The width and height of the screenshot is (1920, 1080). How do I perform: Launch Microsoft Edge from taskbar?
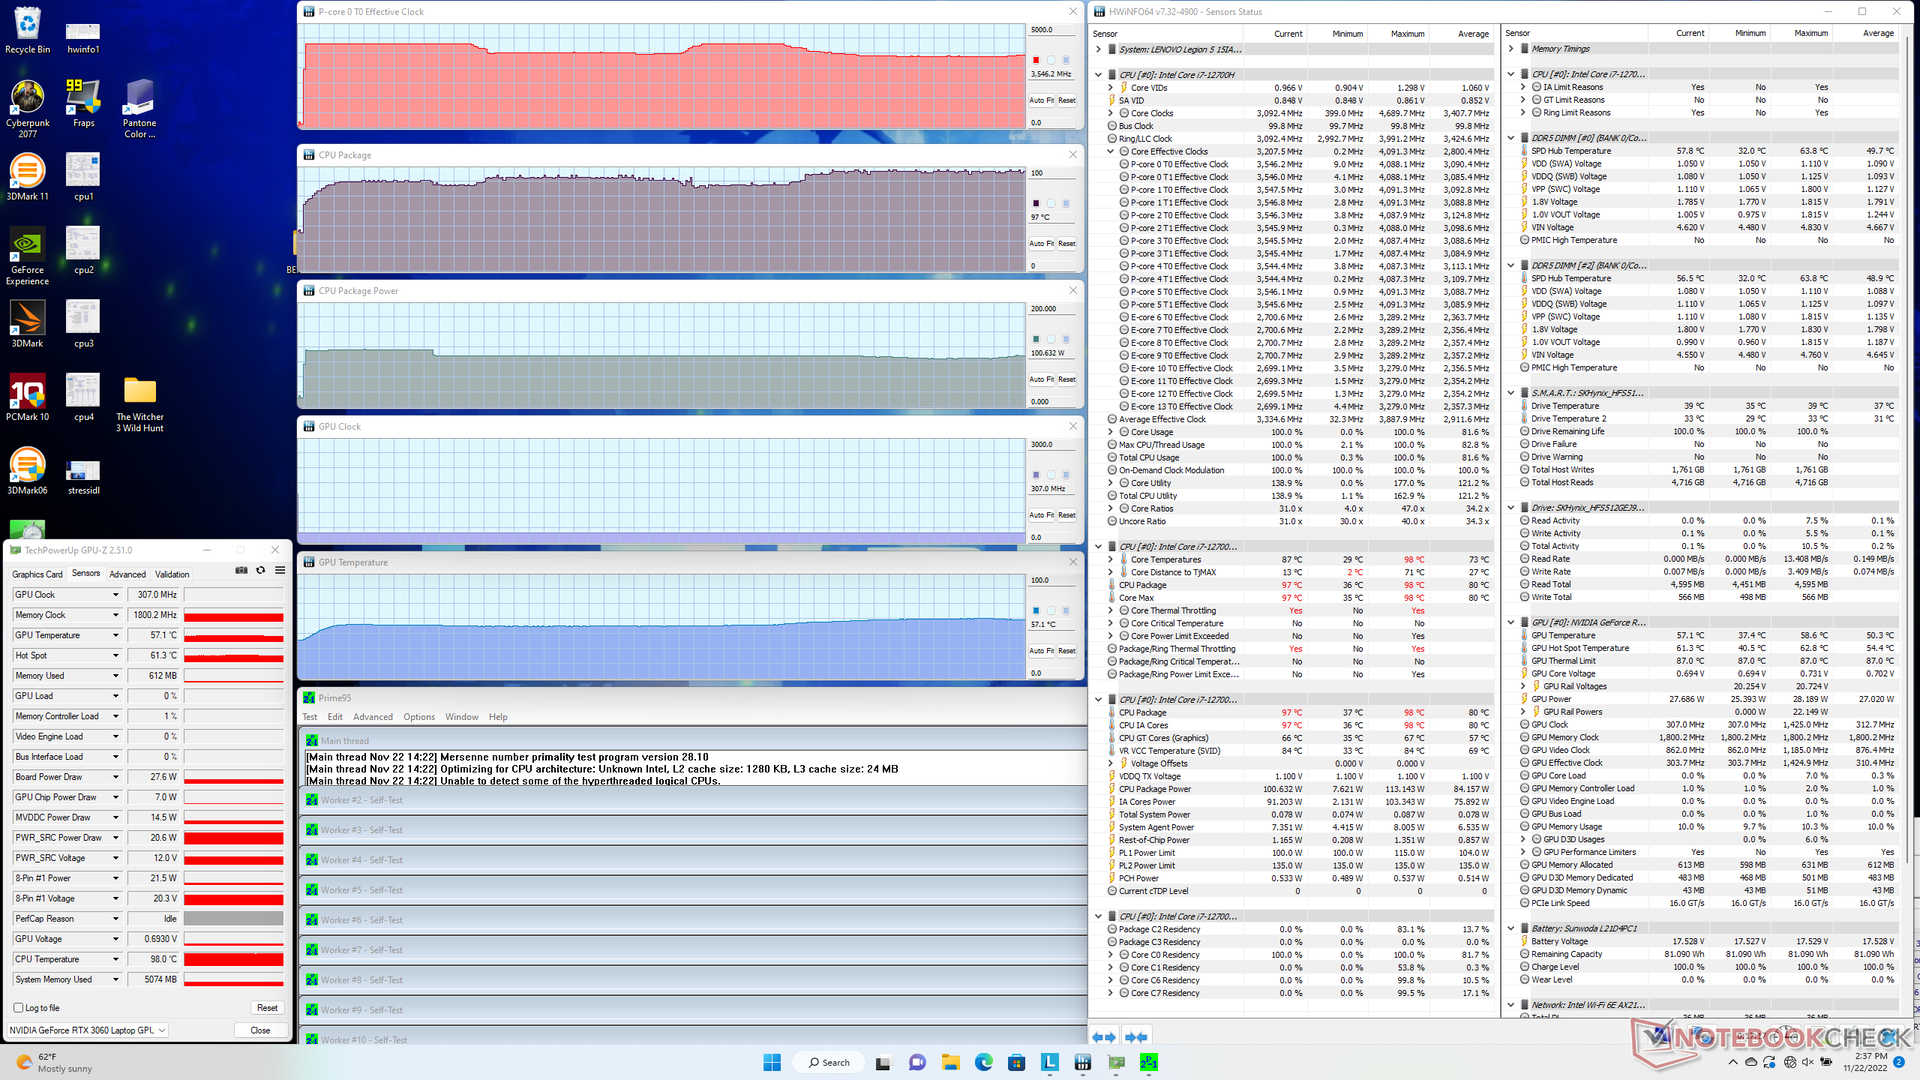coord(984,1062)
